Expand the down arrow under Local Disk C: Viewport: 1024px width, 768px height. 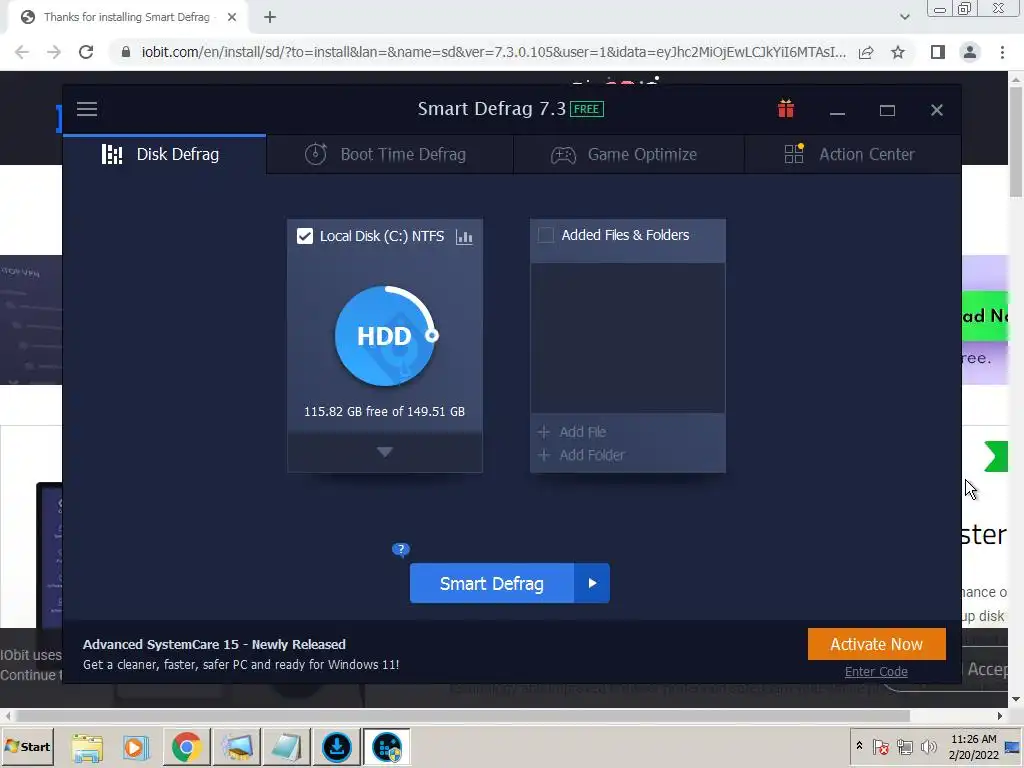click(385, 452)
